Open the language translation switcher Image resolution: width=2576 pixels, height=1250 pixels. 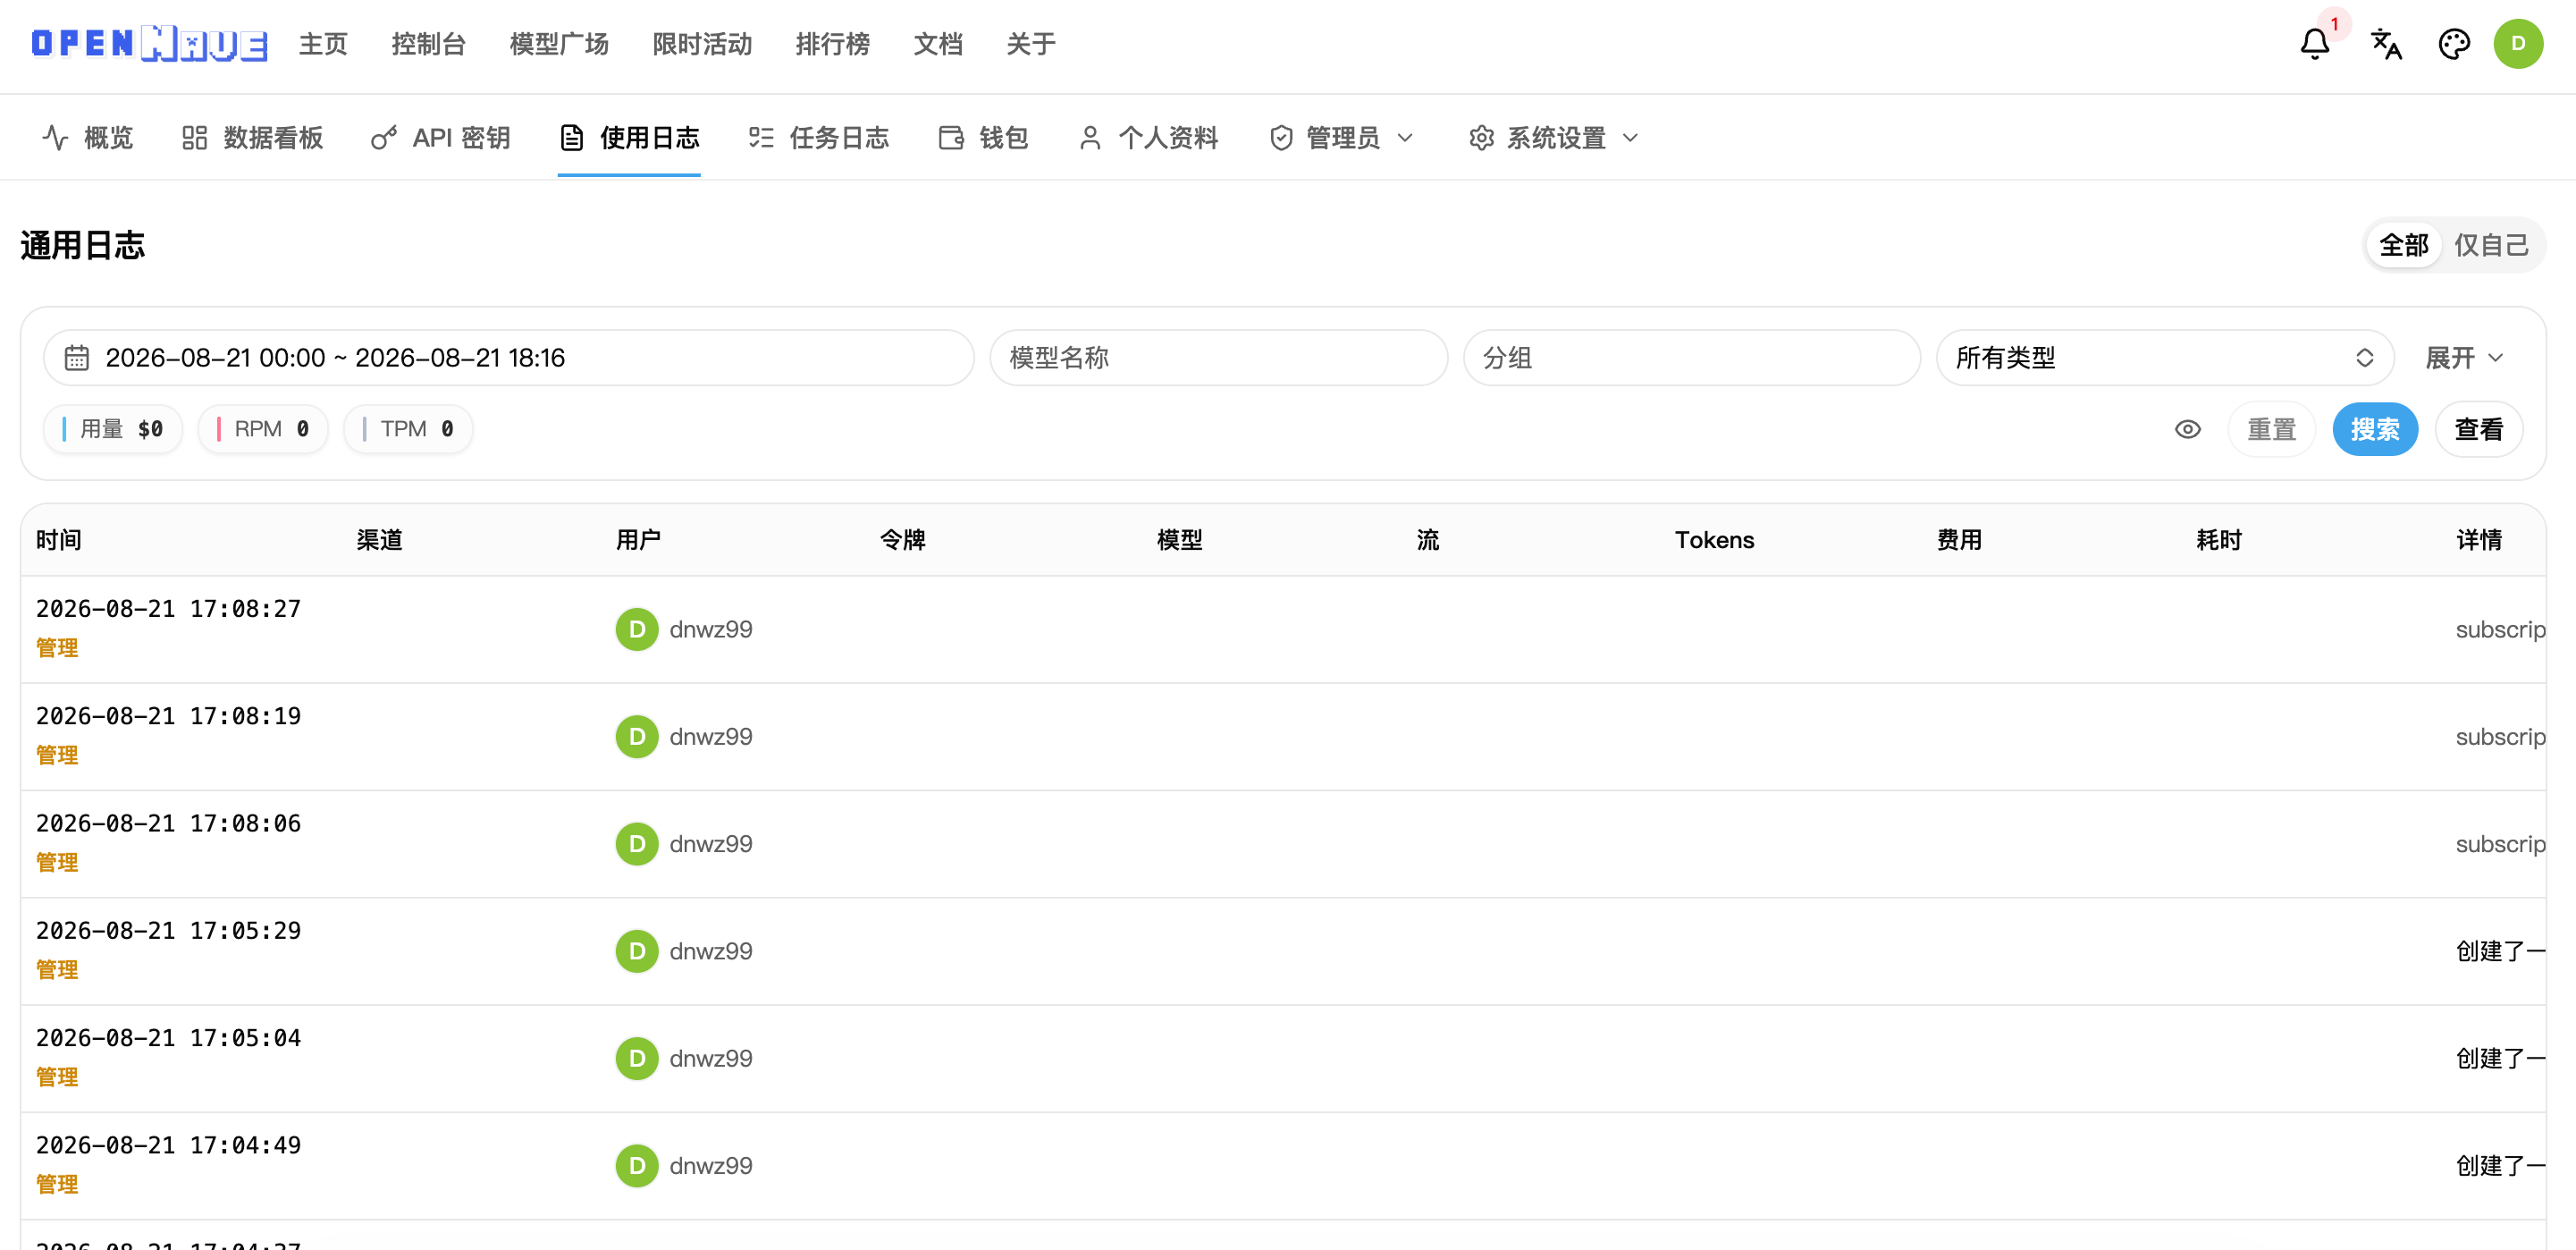pos(2386,44)
